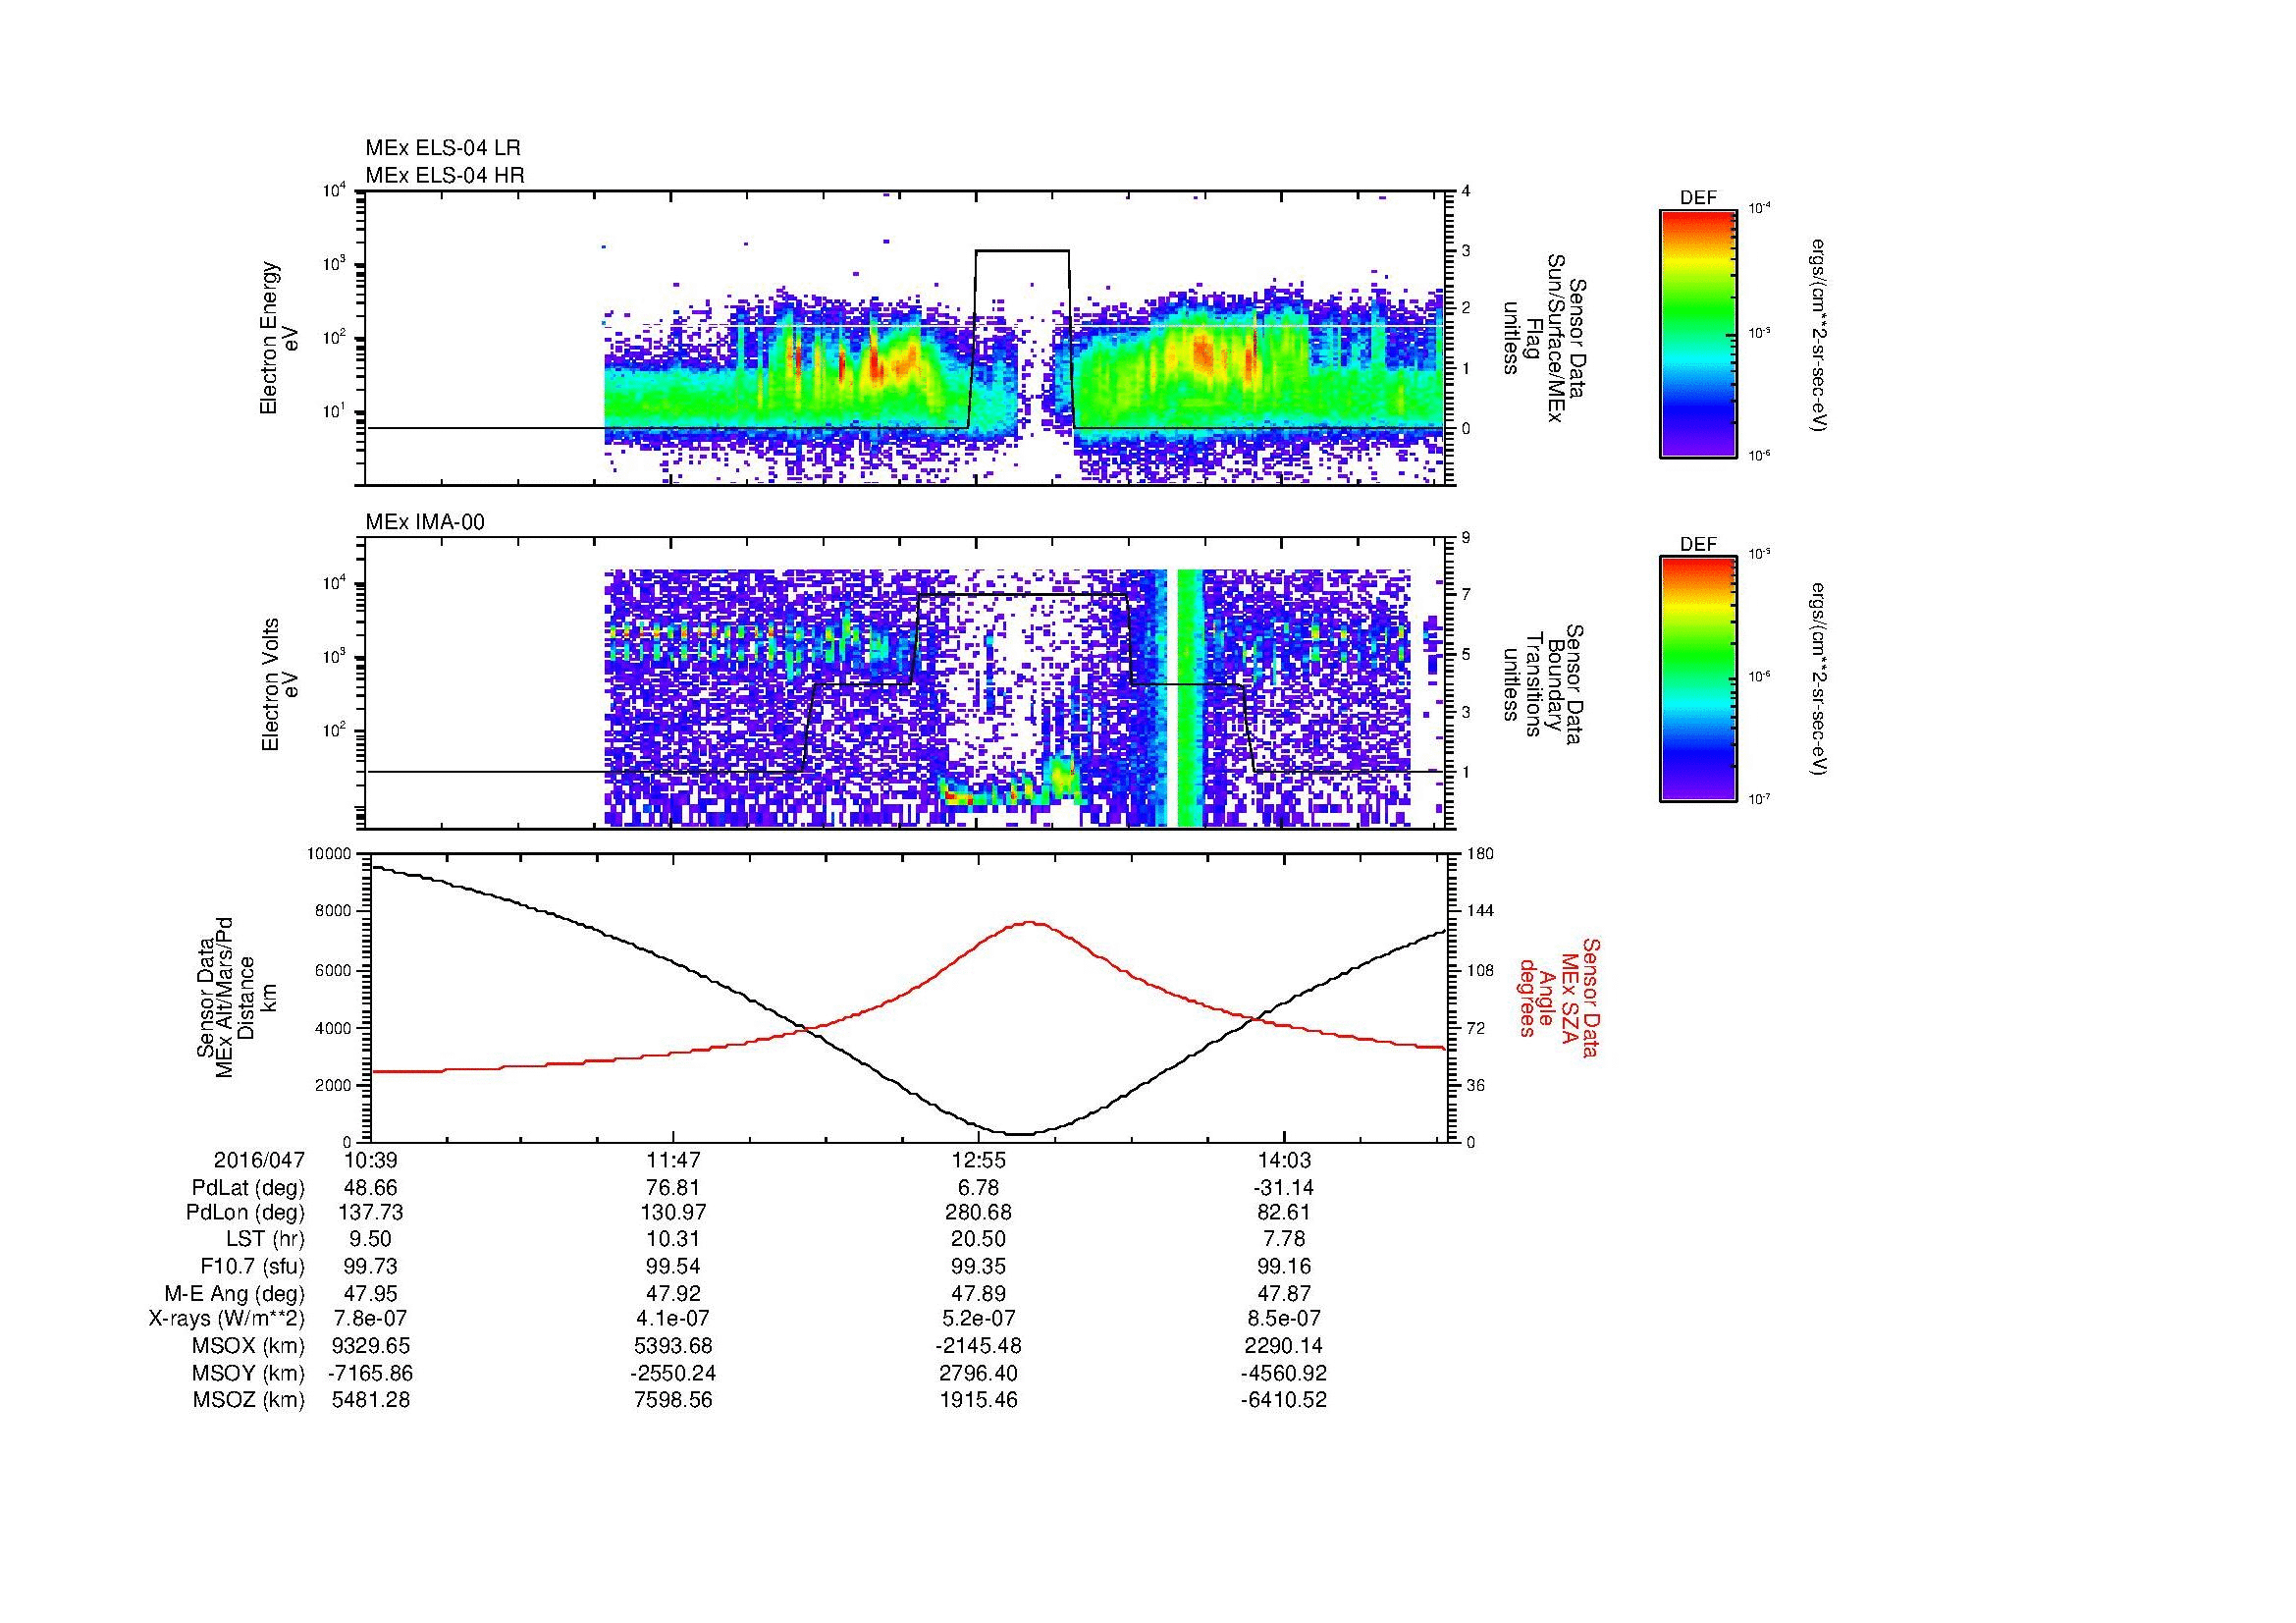Click the SZA curve peak in bottom plot
This screenshot has width=2296, height=1623.
1030,923
